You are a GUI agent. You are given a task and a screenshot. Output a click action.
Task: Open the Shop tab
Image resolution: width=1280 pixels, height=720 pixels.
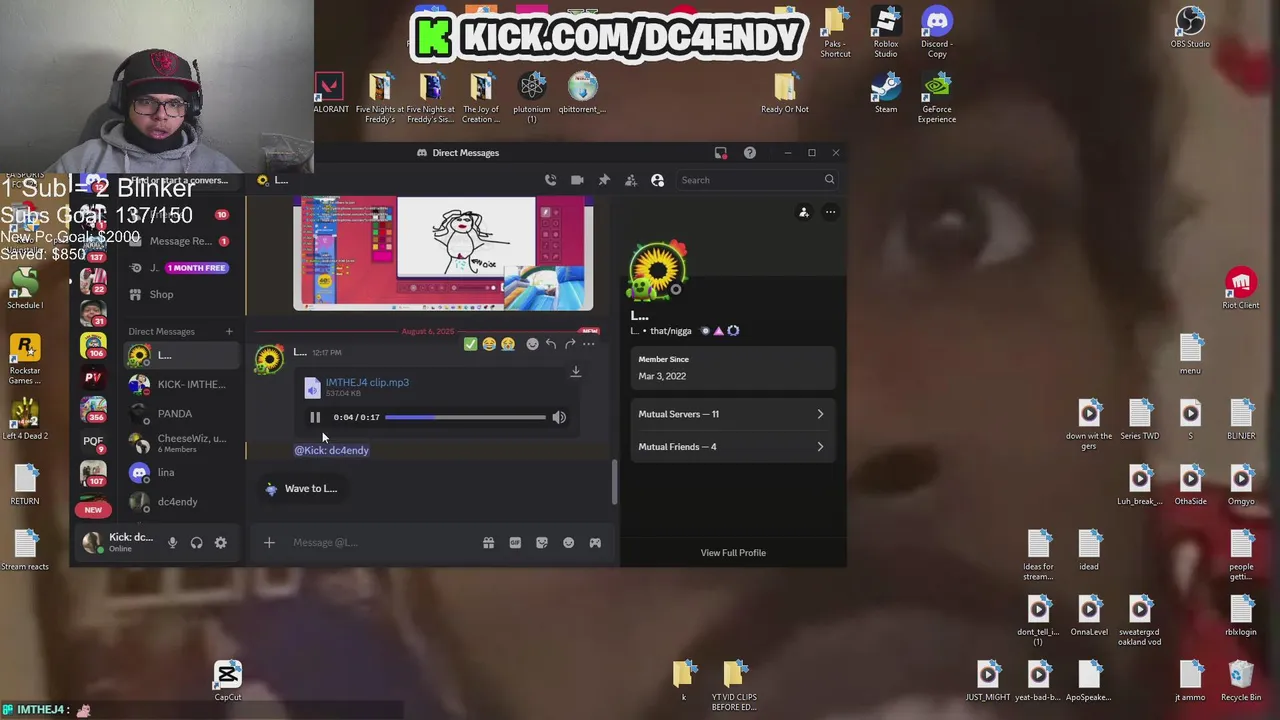point(180,294)
